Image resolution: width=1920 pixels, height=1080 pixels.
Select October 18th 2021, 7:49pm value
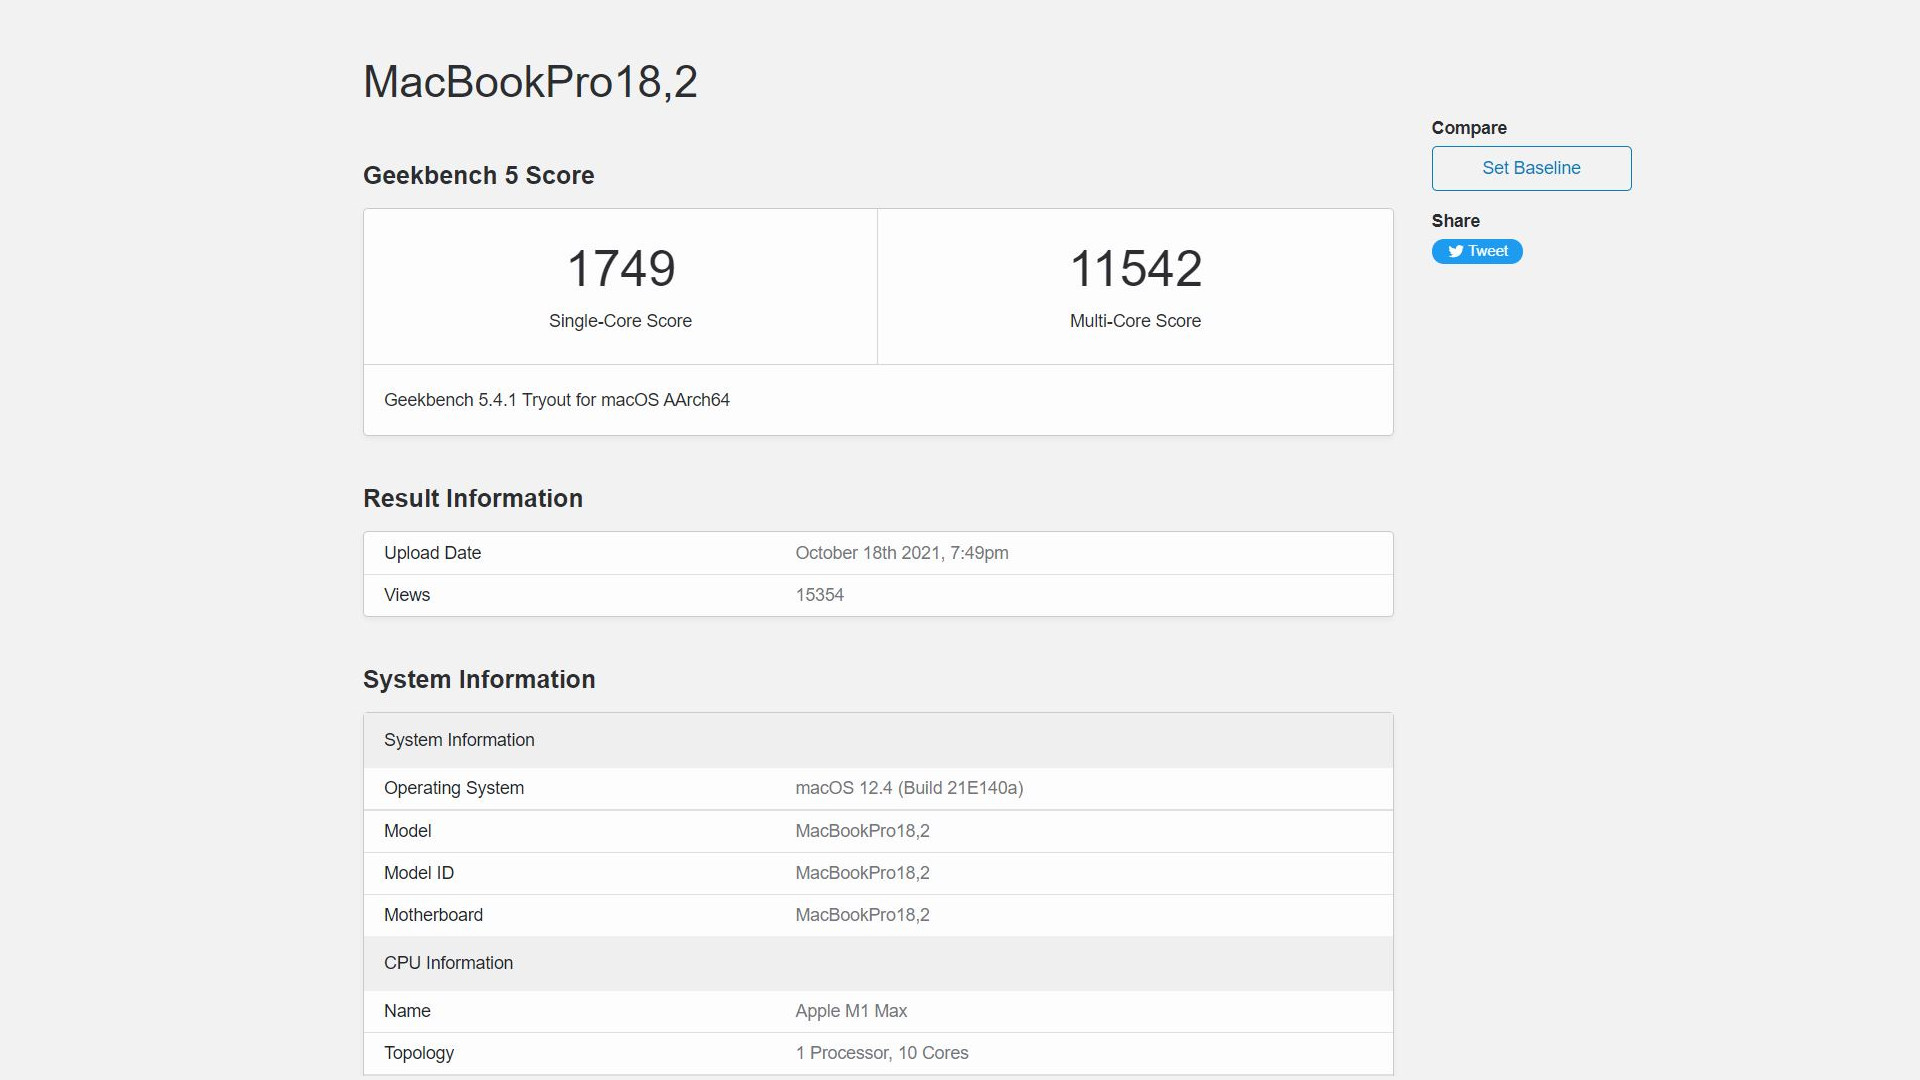[x=902, y=553]
